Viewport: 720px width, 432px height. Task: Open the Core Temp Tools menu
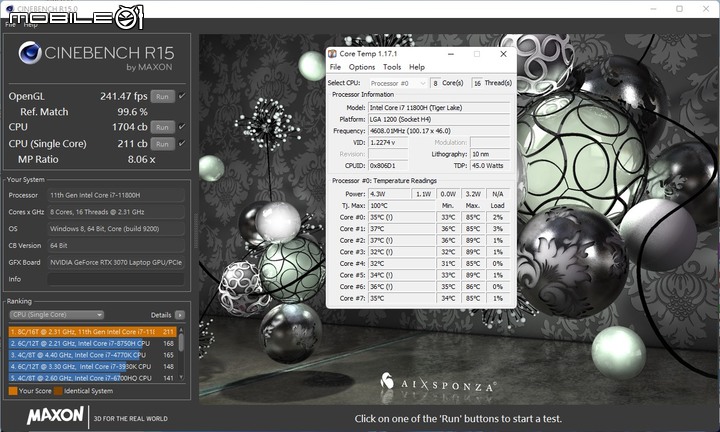click(392, 67)
